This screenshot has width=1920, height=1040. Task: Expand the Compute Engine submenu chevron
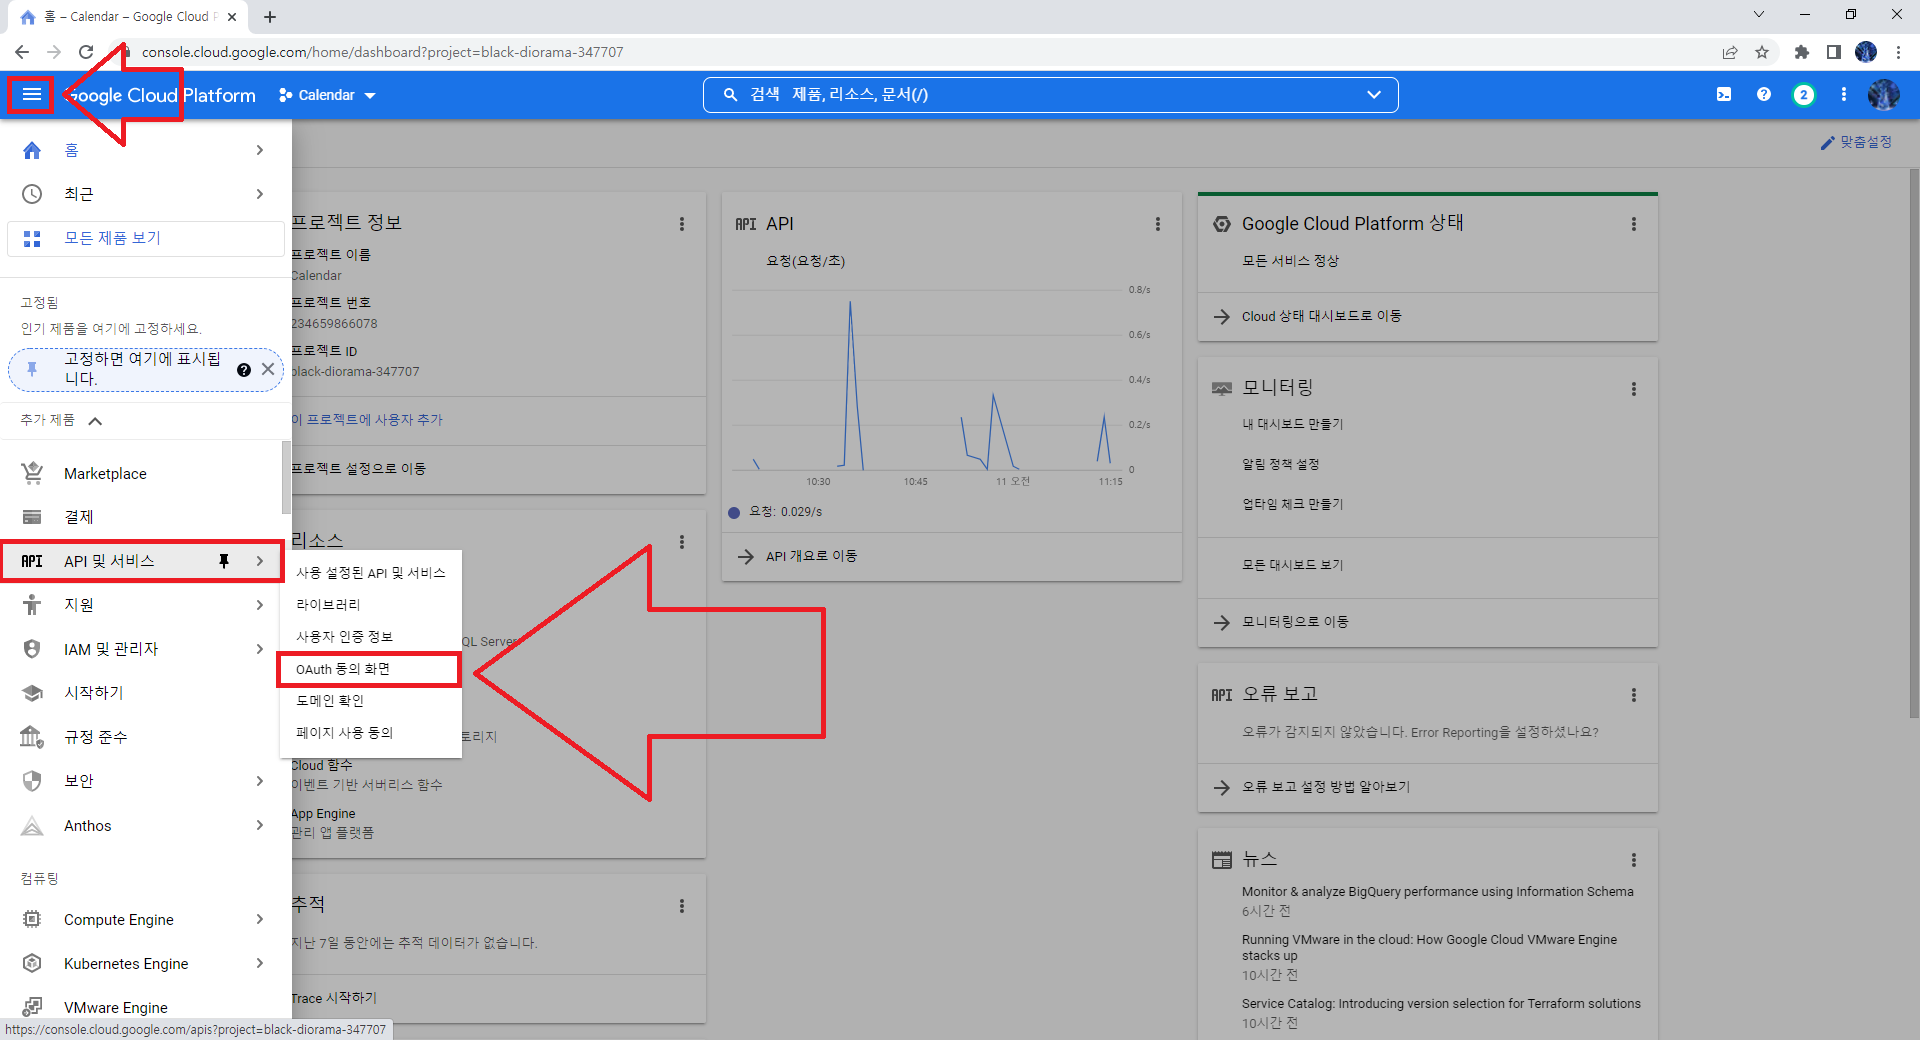260,919
